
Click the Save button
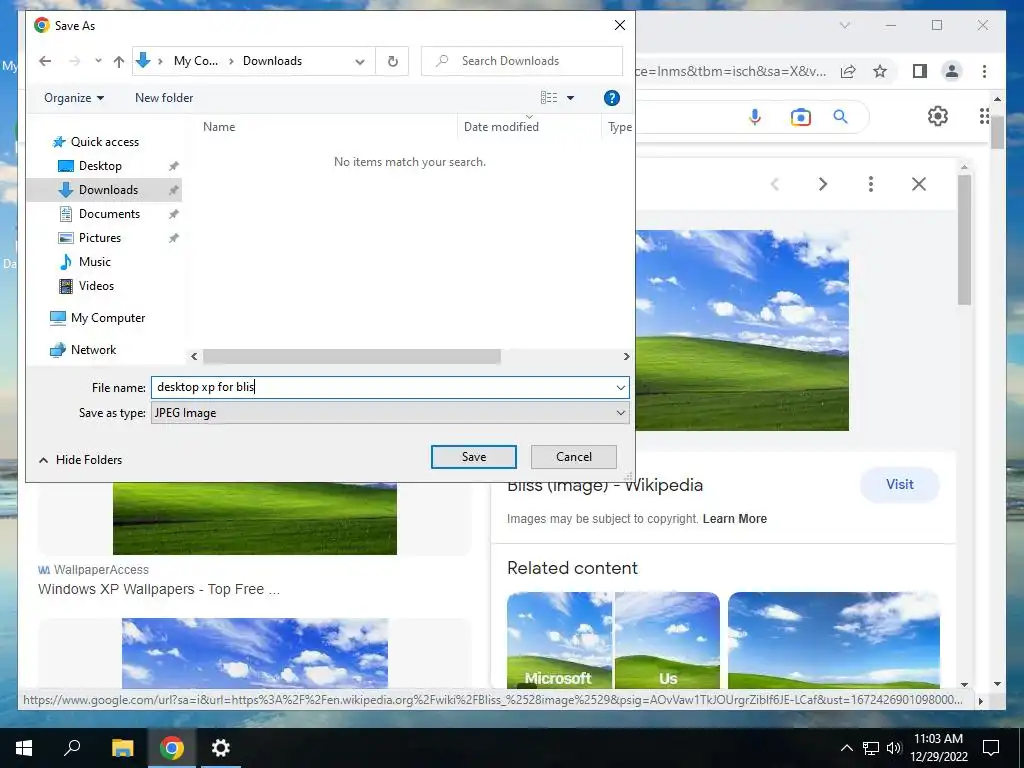coord(473,456)
